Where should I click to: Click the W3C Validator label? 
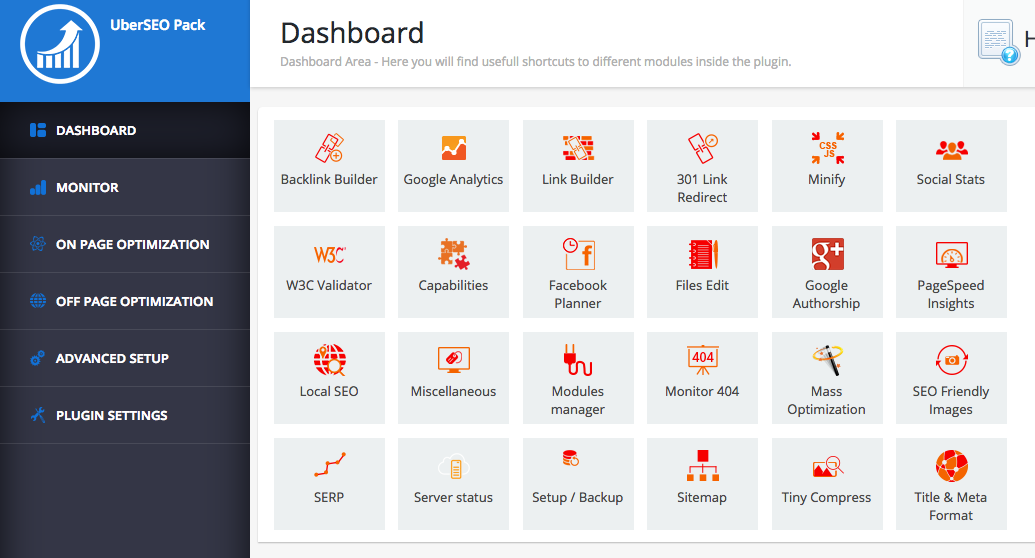(329, 285)
